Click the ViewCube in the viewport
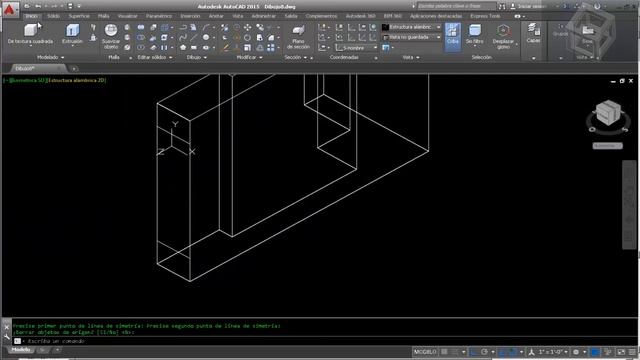Screen dimensions: 640x360 (608, 113)
